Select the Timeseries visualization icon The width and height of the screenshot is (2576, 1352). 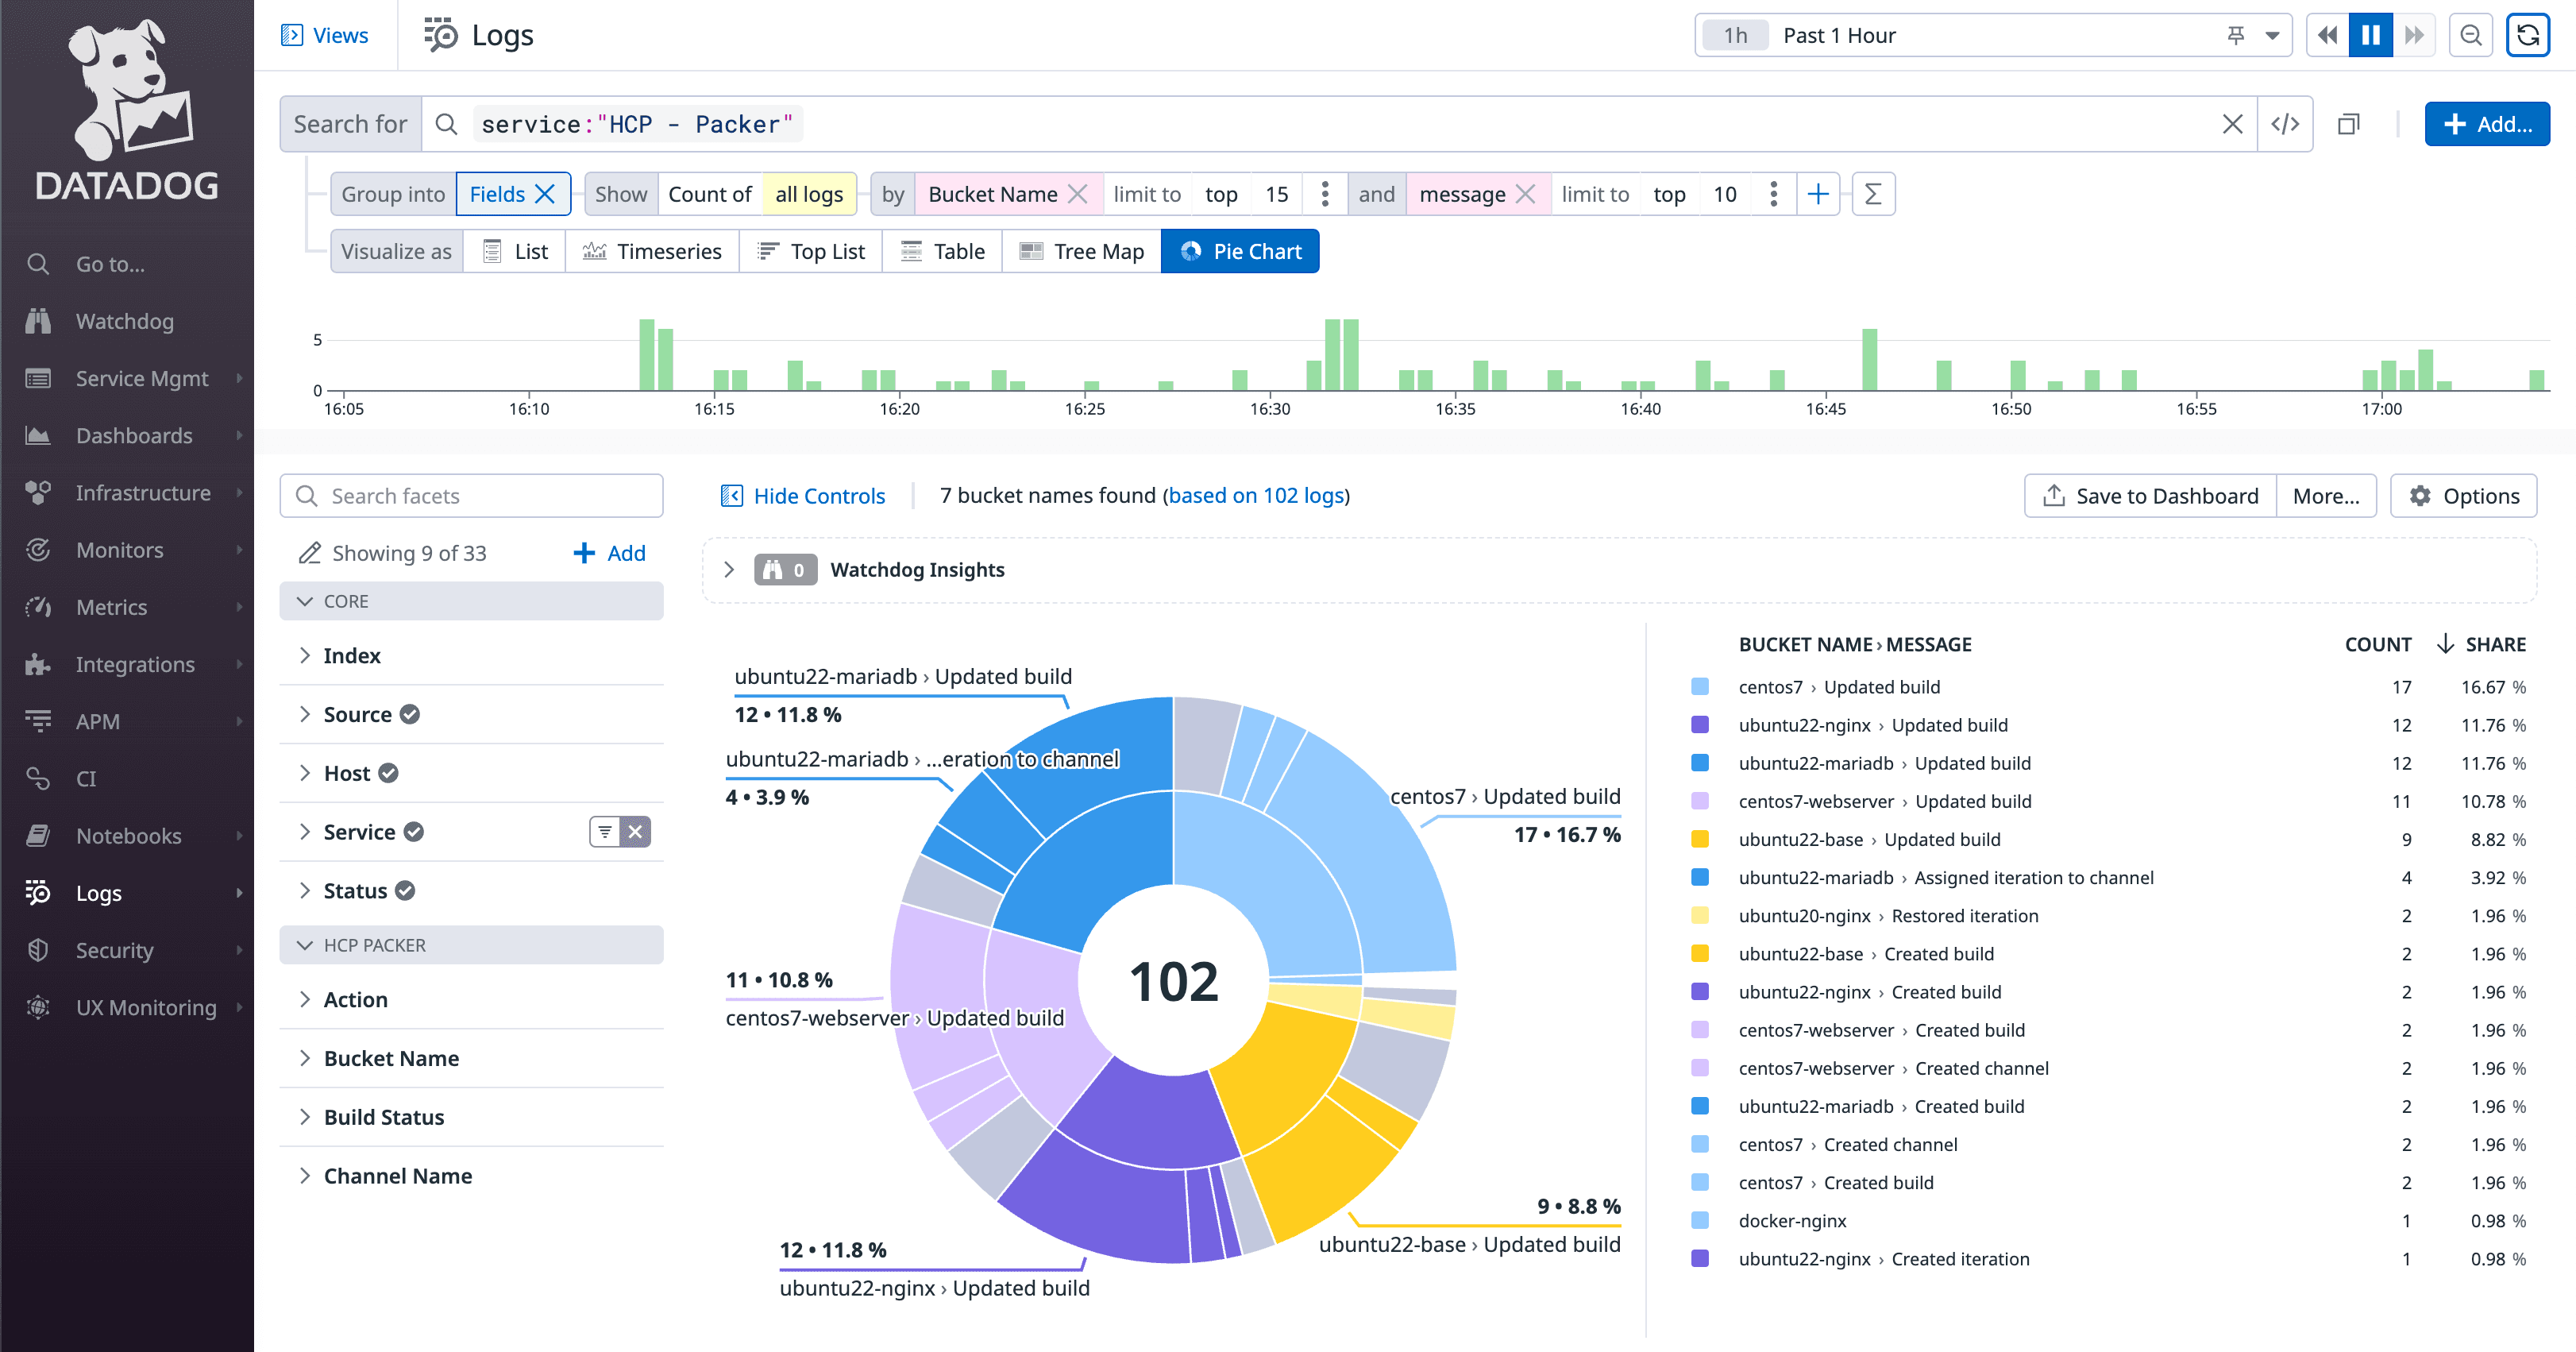(594, 251)
